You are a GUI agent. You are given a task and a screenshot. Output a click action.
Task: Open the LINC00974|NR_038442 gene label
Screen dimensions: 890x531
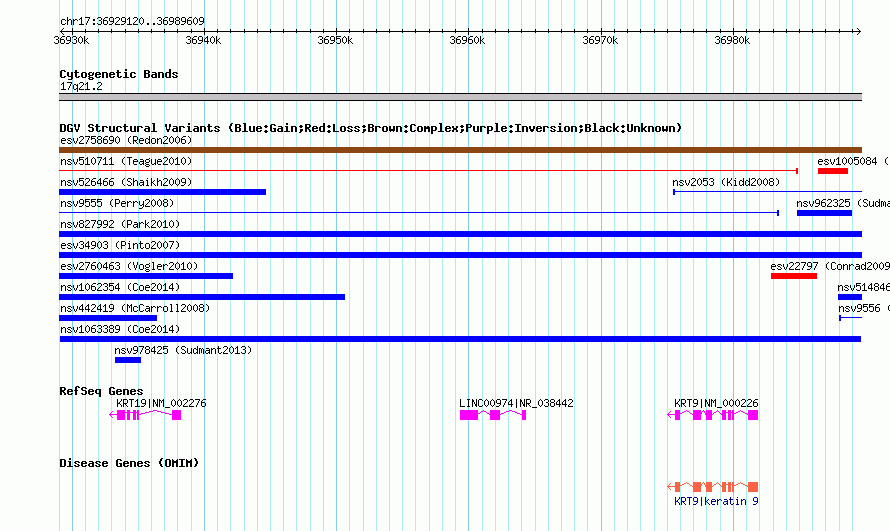click(x=517, y=403)
